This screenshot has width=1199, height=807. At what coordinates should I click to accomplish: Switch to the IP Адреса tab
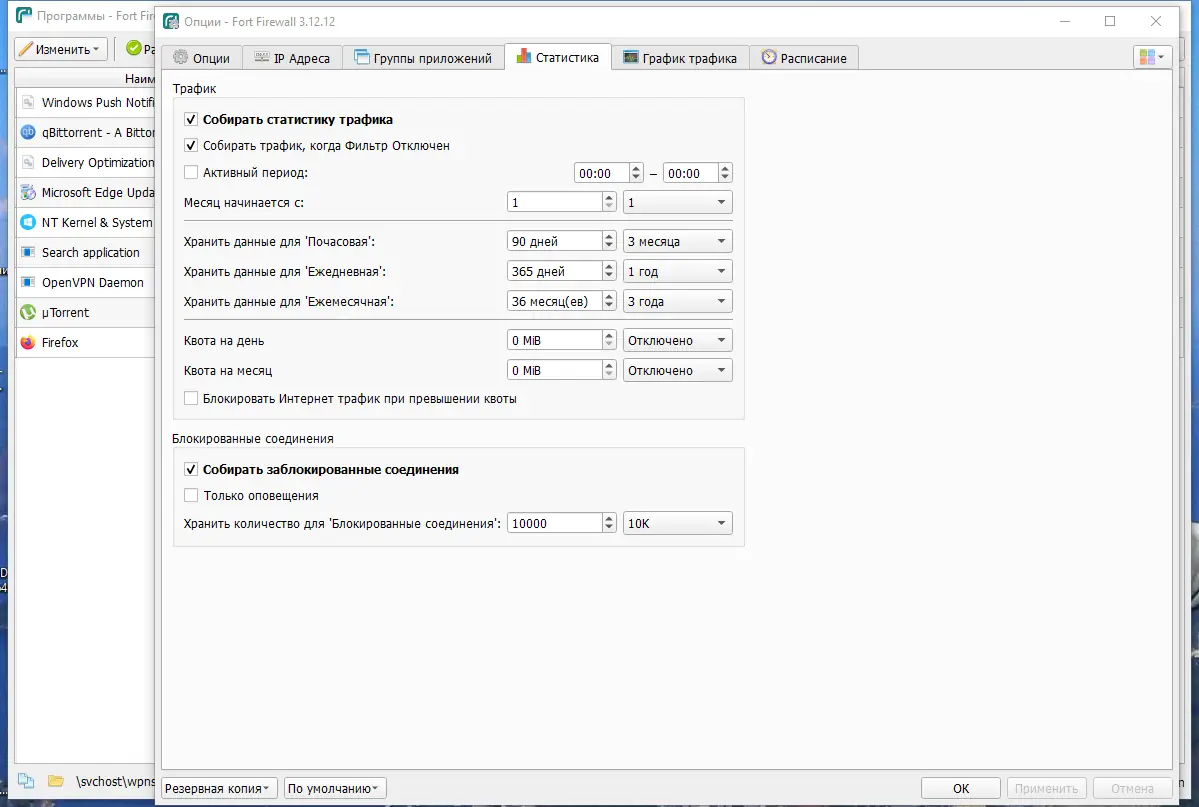[292, 58]
